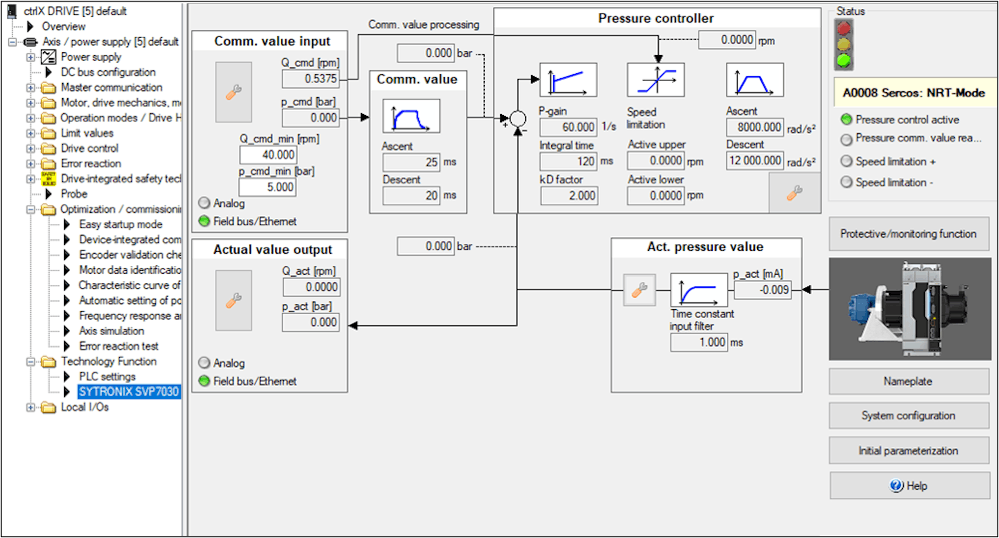Click the P-gain value input field
Viewport: 999px width, 538px height.
pos(568,128)
